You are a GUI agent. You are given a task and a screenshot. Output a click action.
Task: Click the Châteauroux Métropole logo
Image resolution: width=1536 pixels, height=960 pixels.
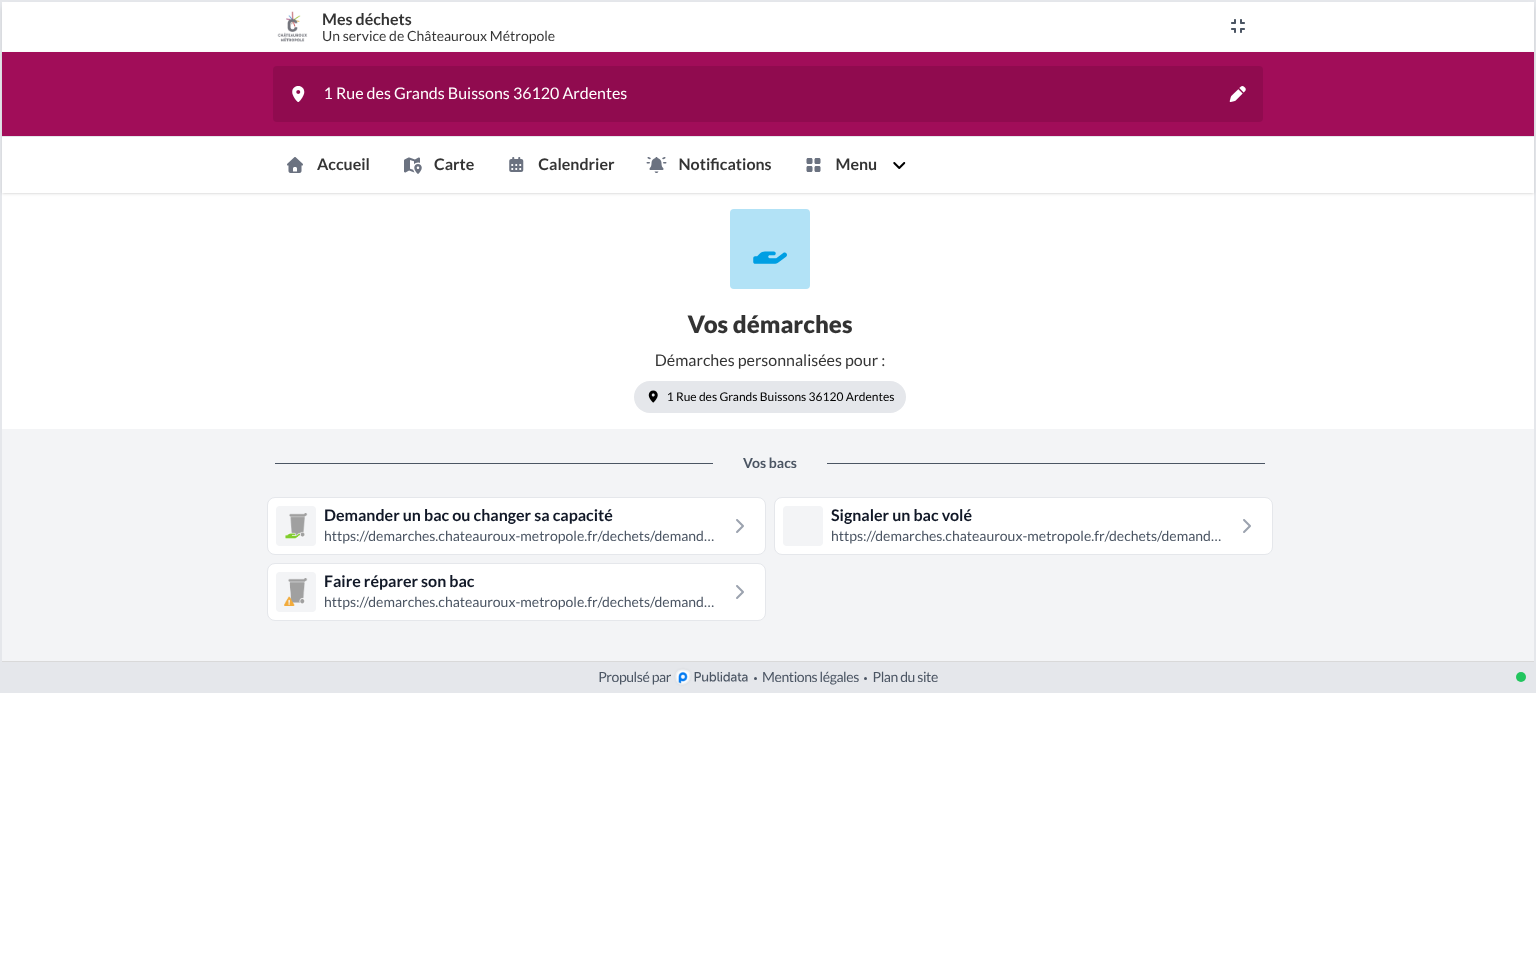click(x=292, y=27)
